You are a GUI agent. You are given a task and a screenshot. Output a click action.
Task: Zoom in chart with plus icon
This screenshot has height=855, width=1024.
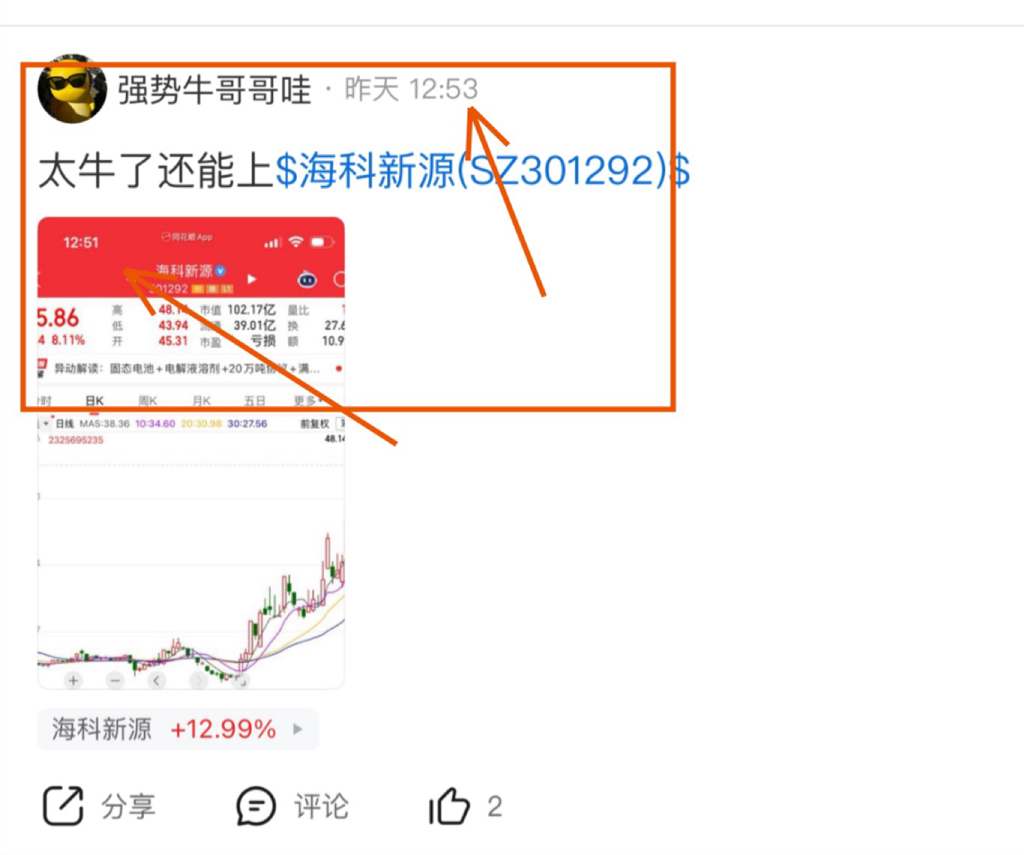point(73,681)
